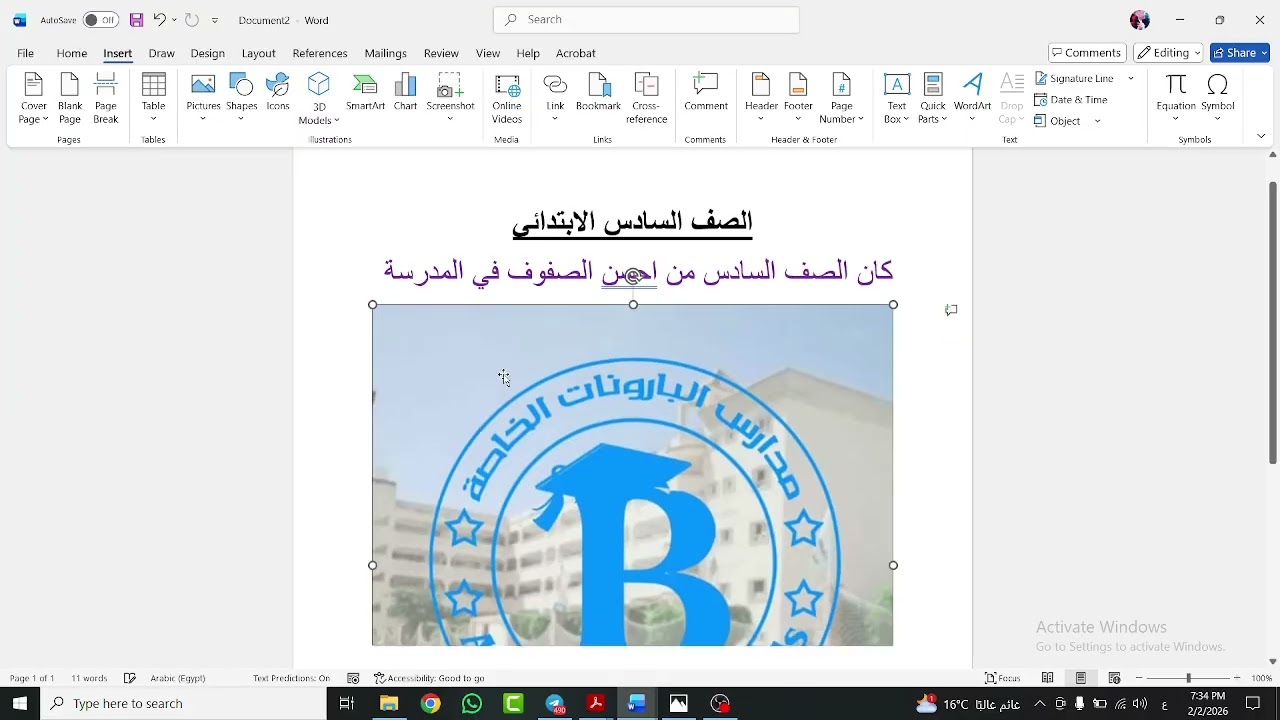Go to the References tab
The width and height of the screenshot is (1280, 720).
[x=320, y=53]
